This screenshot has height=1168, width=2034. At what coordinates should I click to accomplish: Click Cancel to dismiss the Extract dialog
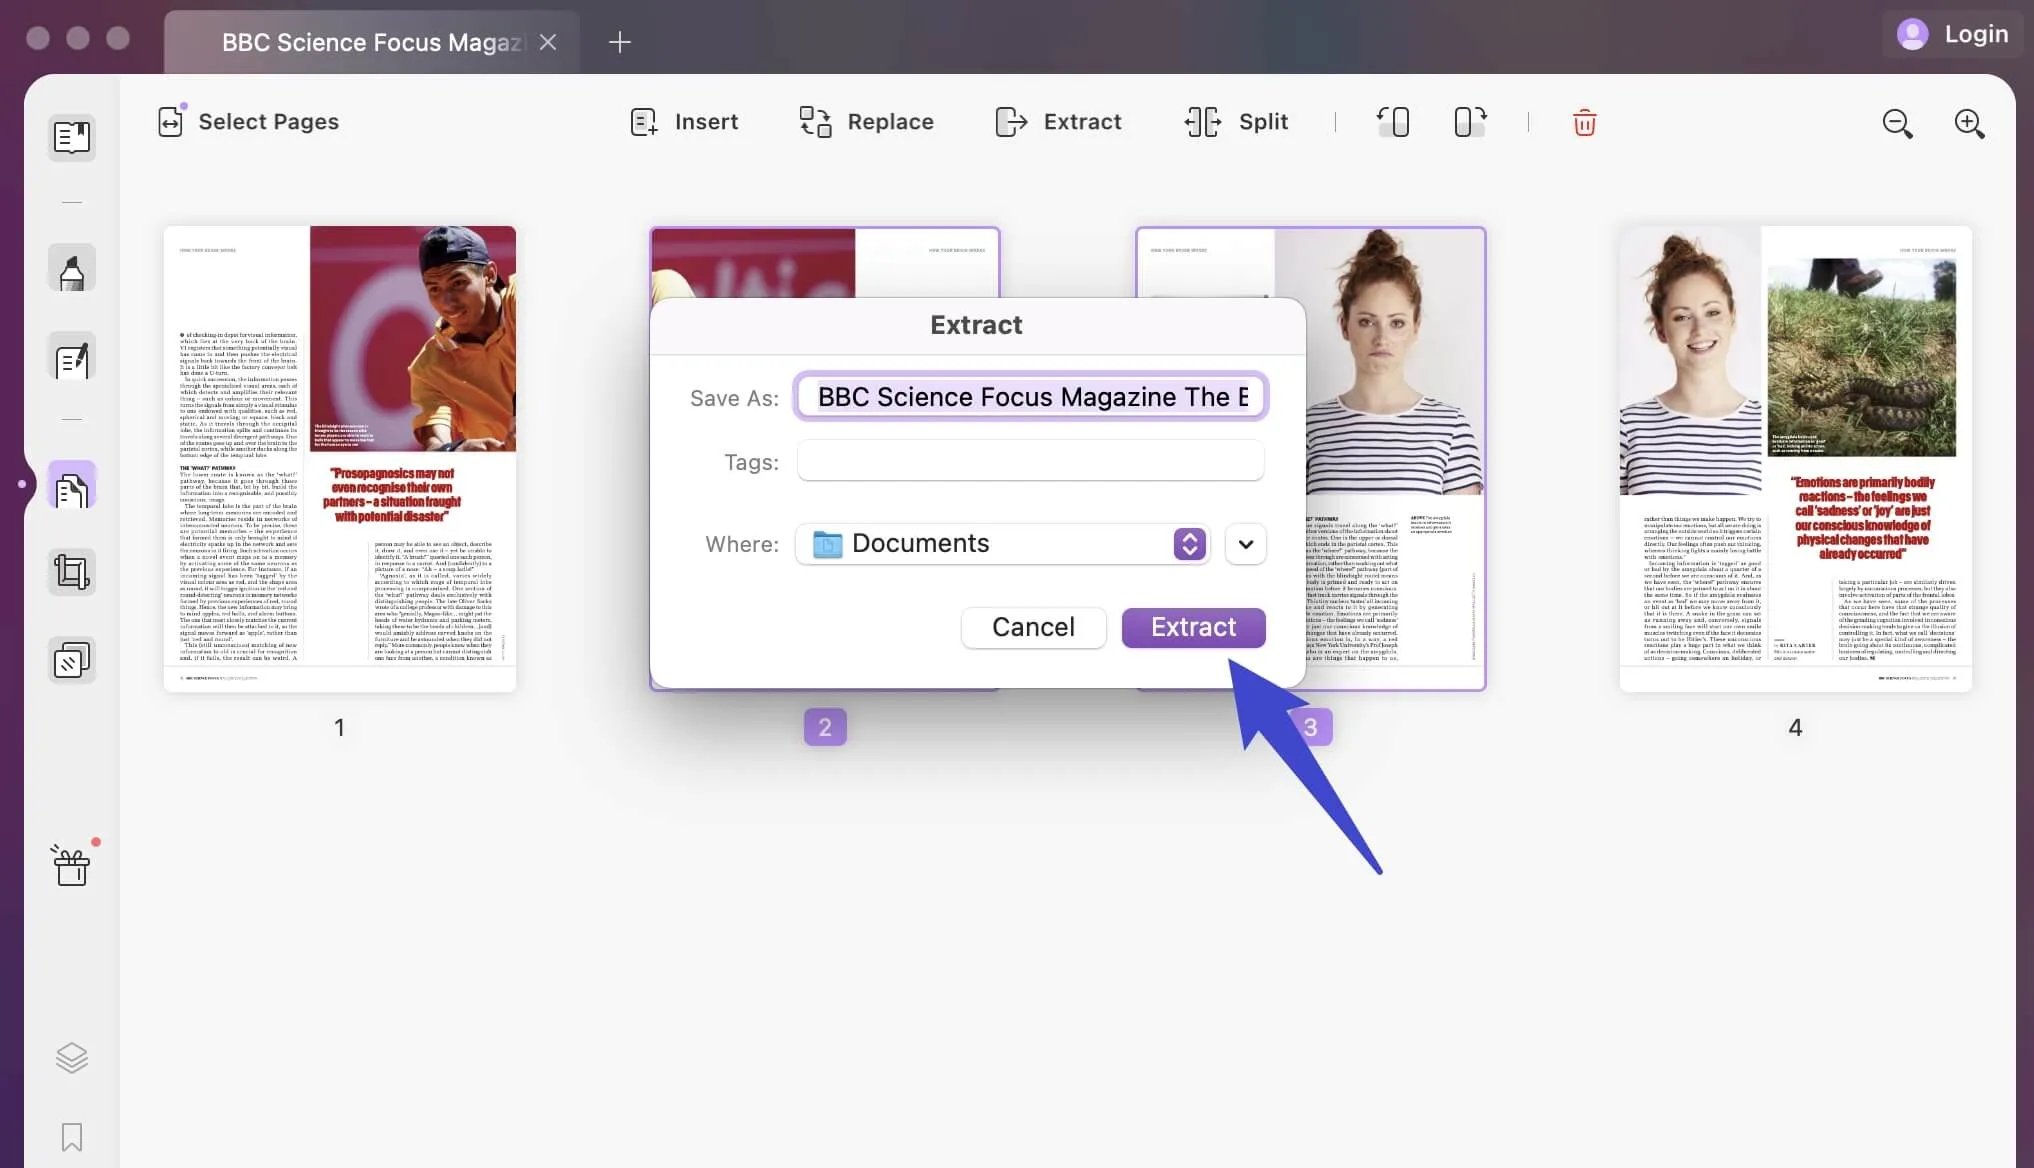pyautogui.click(x=1034, y=627)
